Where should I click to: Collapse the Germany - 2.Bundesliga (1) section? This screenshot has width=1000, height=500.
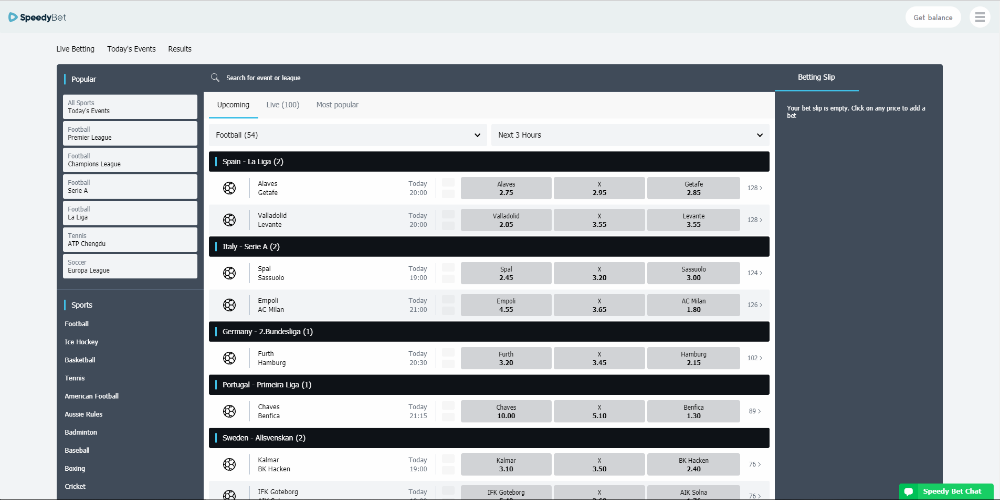[x=489, y=332]
